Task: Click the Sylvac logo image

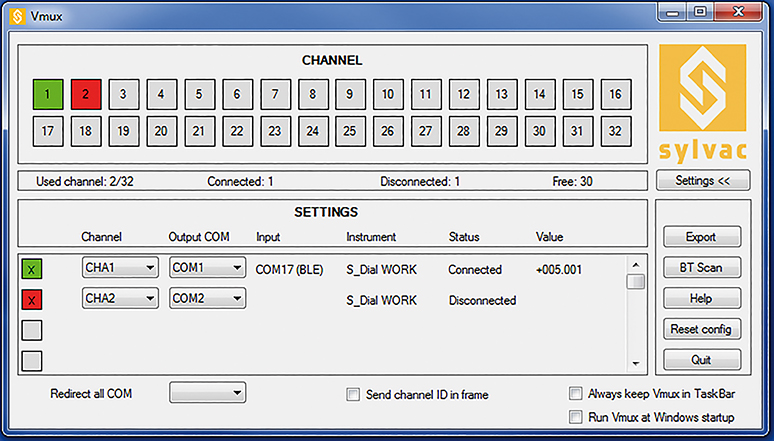Action: (x=700, y=105)
